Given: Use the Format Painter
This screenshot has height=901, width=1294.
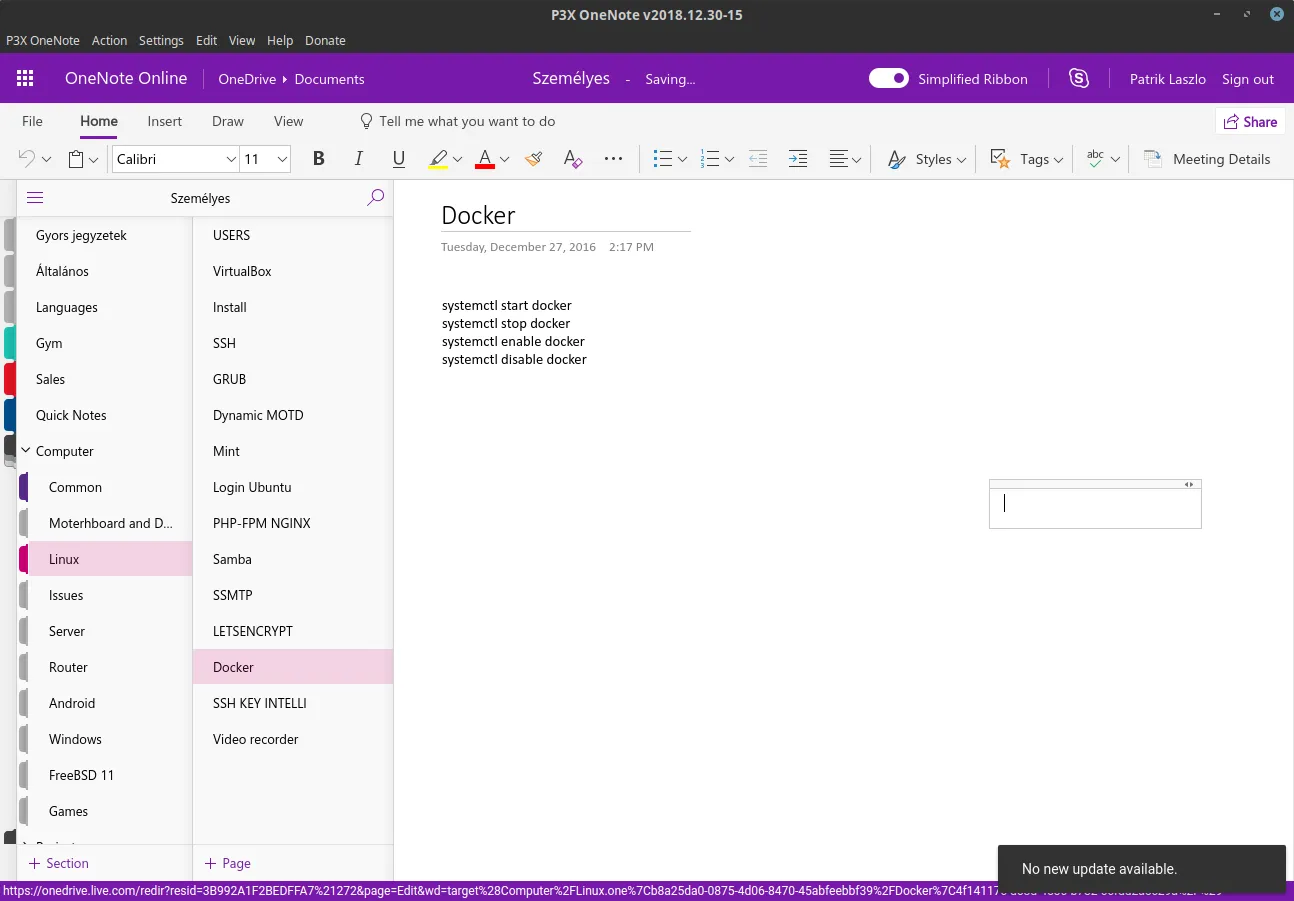Looking at the screenshot, I should pos(533,158).
